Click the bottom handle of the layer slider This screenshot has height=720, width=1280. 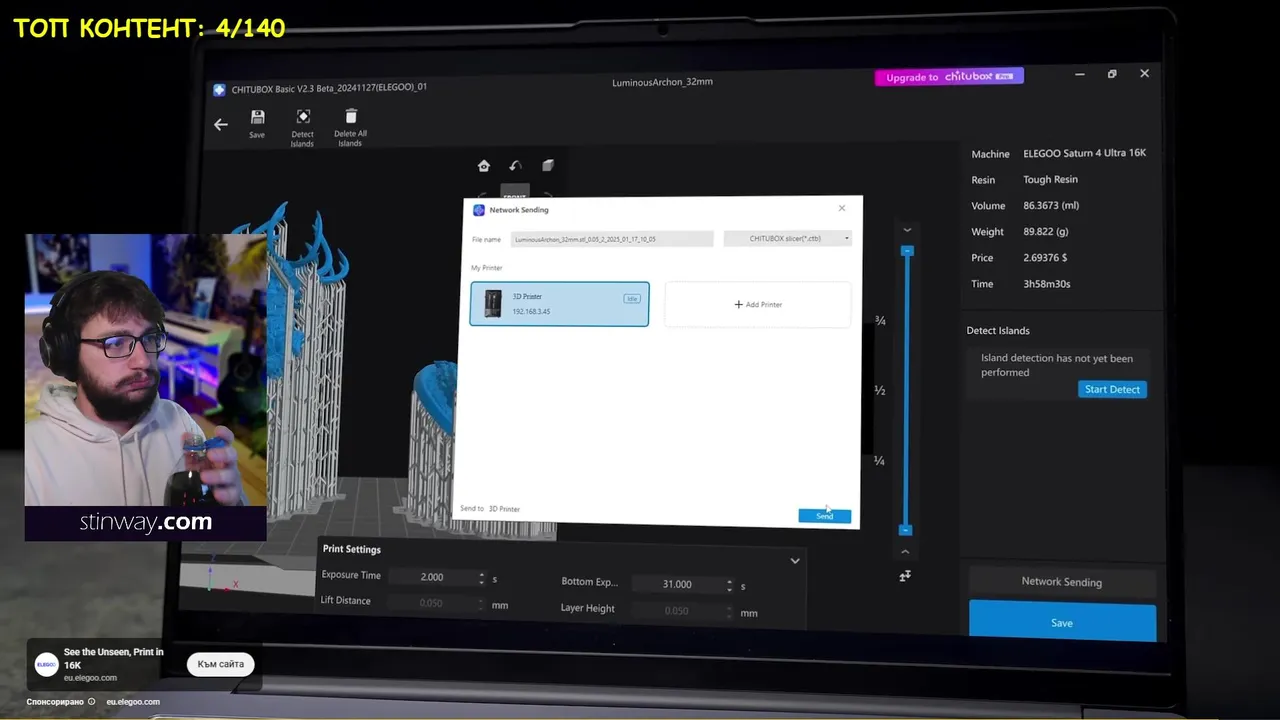click(906, 530)
